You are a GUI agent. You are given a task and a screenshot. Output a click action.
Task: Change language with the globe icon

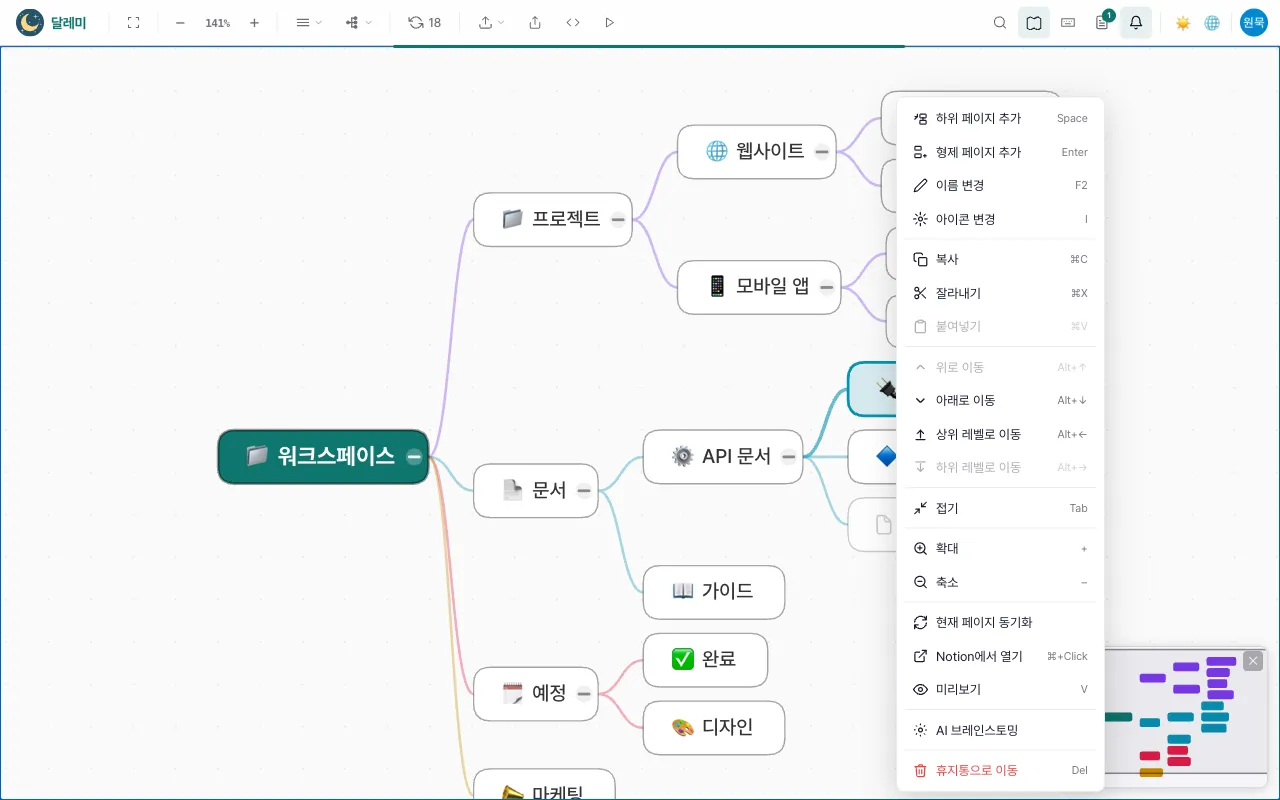1212,23
